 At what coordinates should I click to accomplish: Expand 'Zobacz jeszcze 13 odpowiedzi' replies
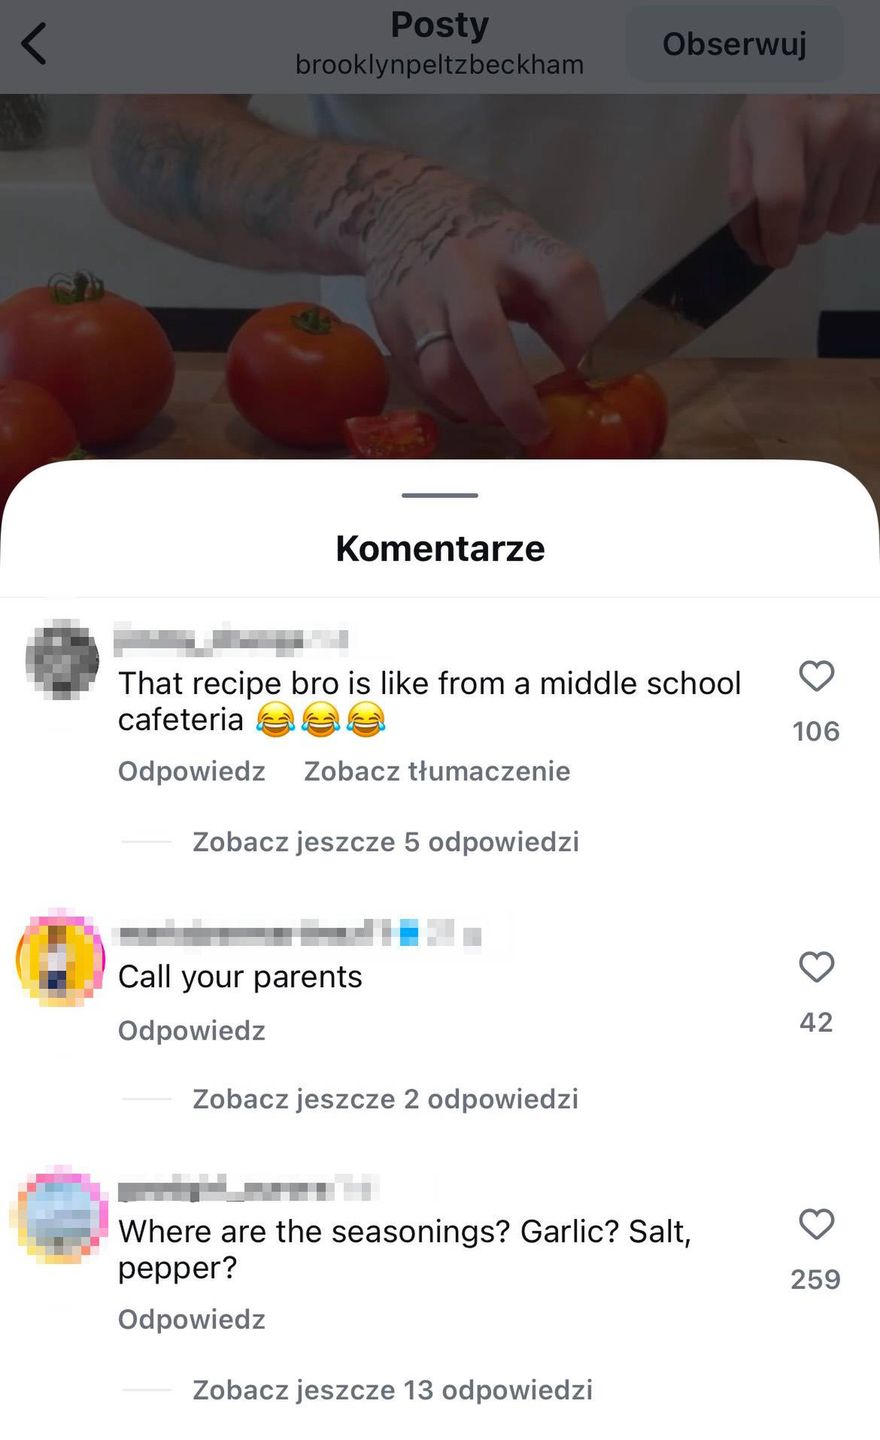pos(392,1390)
